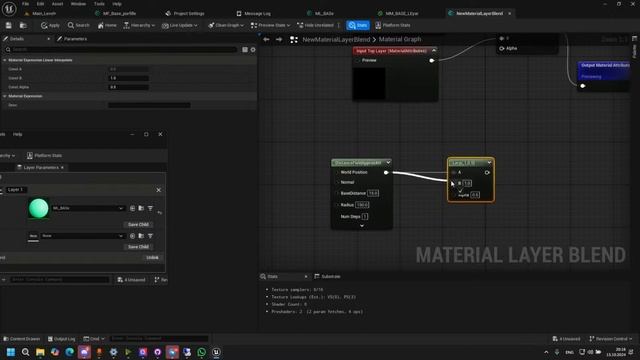
Task: Collapse the Material Expression section
Action: click(5, 96)
